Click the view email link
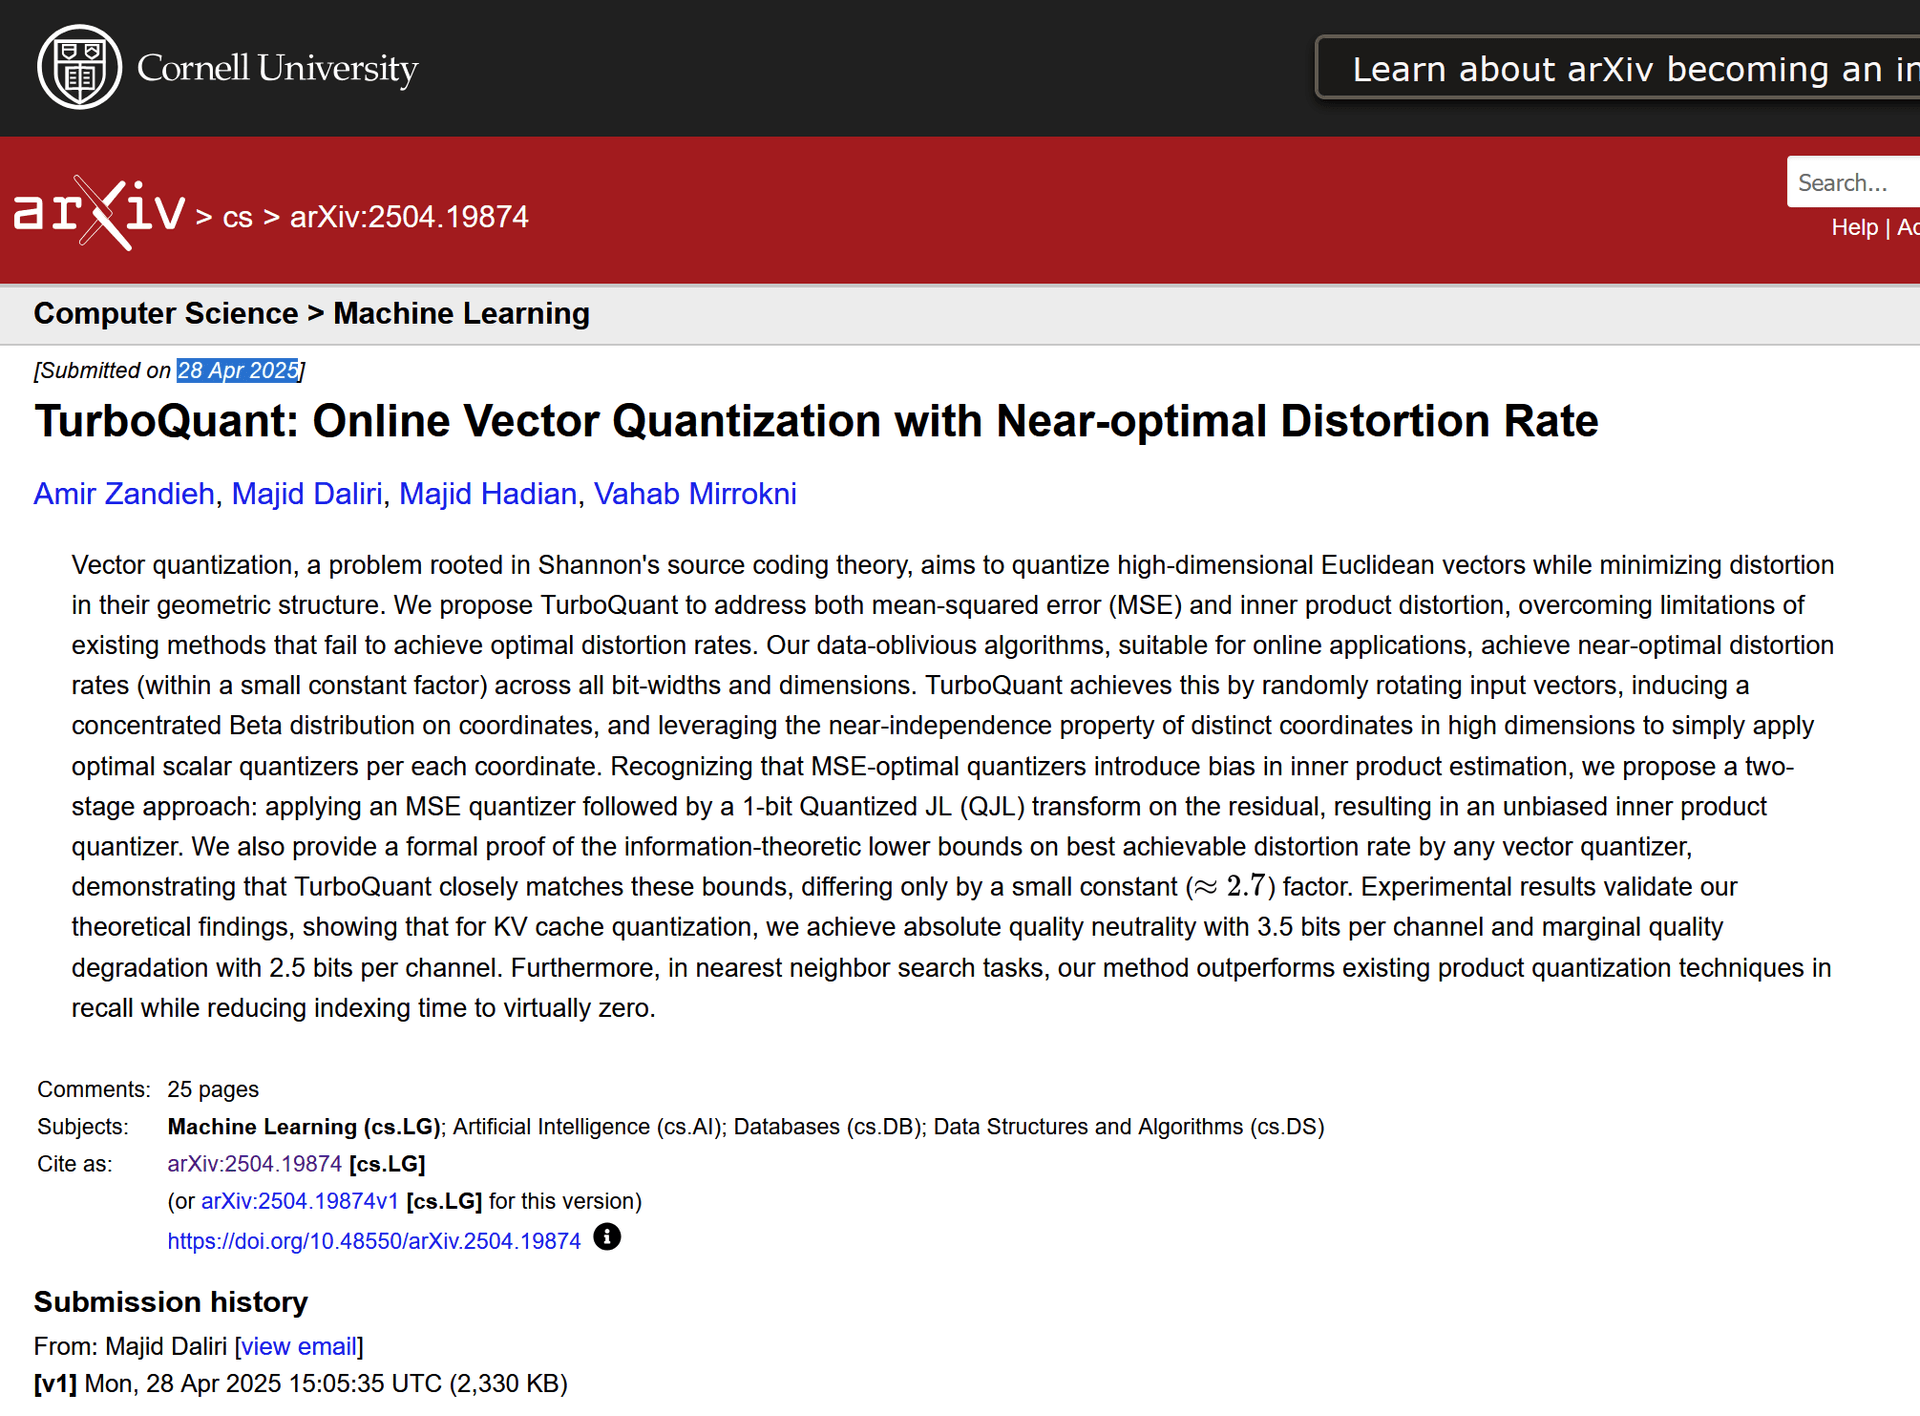 point(299,1347)
